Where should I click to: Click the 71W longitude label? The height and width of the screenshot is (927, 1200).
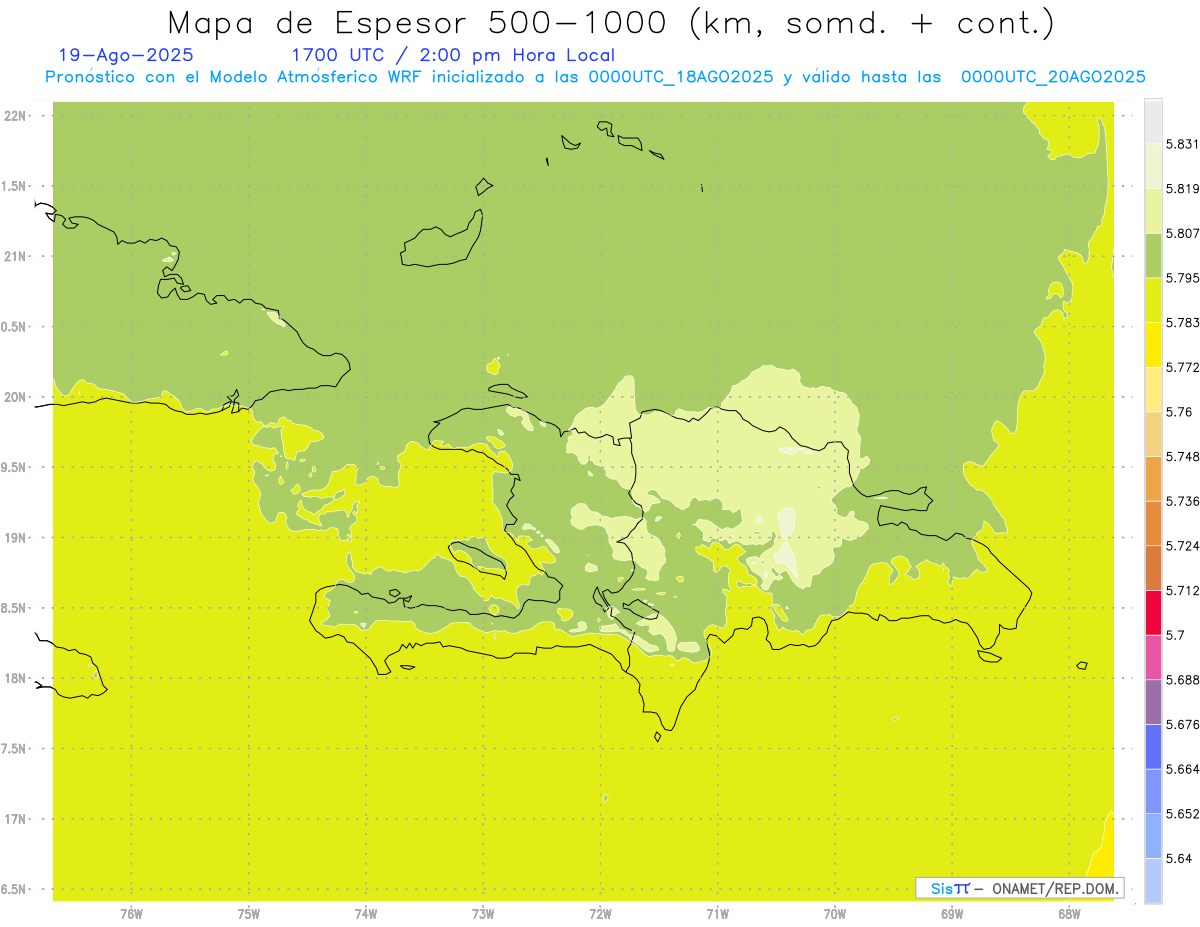[717, 914]
